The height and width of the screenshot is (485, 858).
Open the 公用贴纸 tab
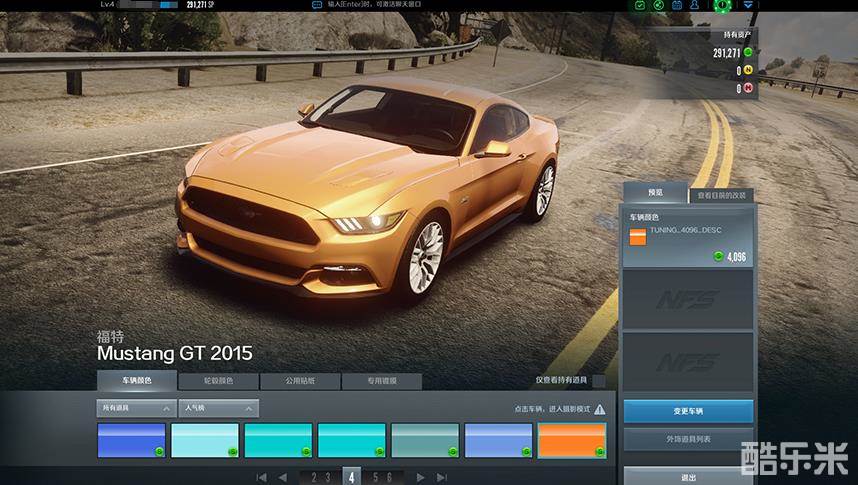(299, 381)
